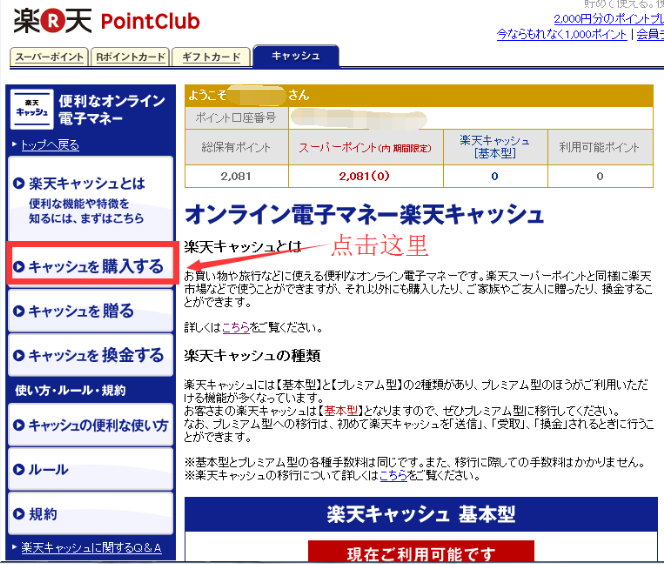Screen dimensions: 664x564
Task: Click arrow icon beside ルール
Action: 19,469
